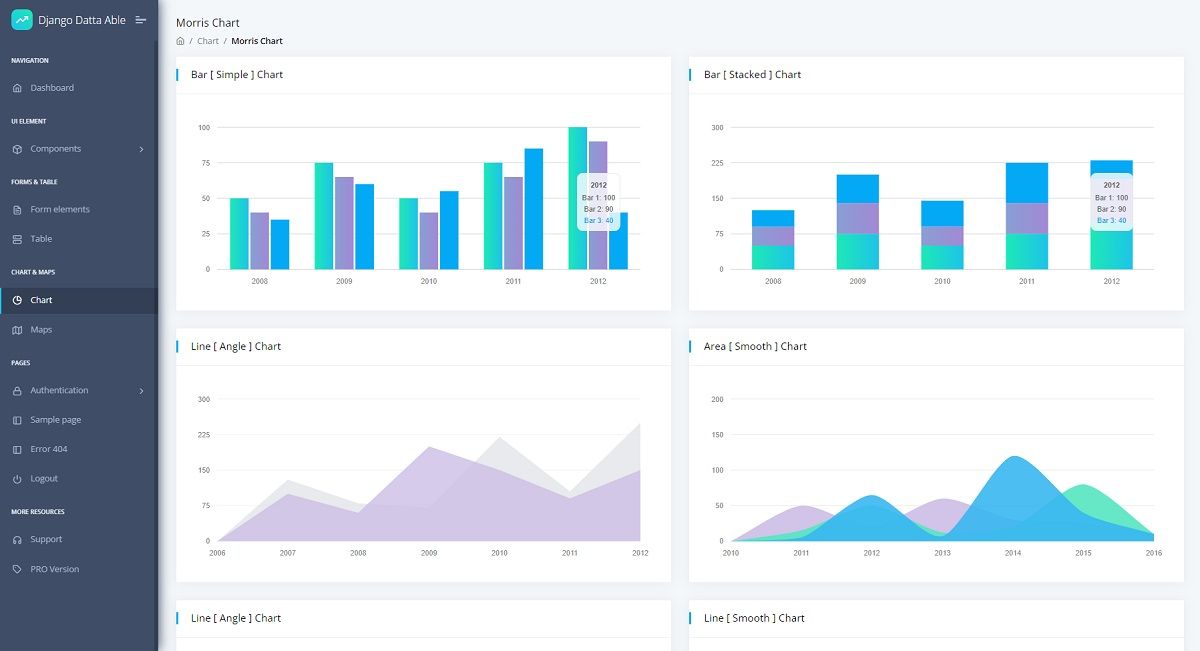Click the 2012 tooltip in stacked bar chart
Image resolution: width=1200 pixels, height=651 pixels.
1111,202
